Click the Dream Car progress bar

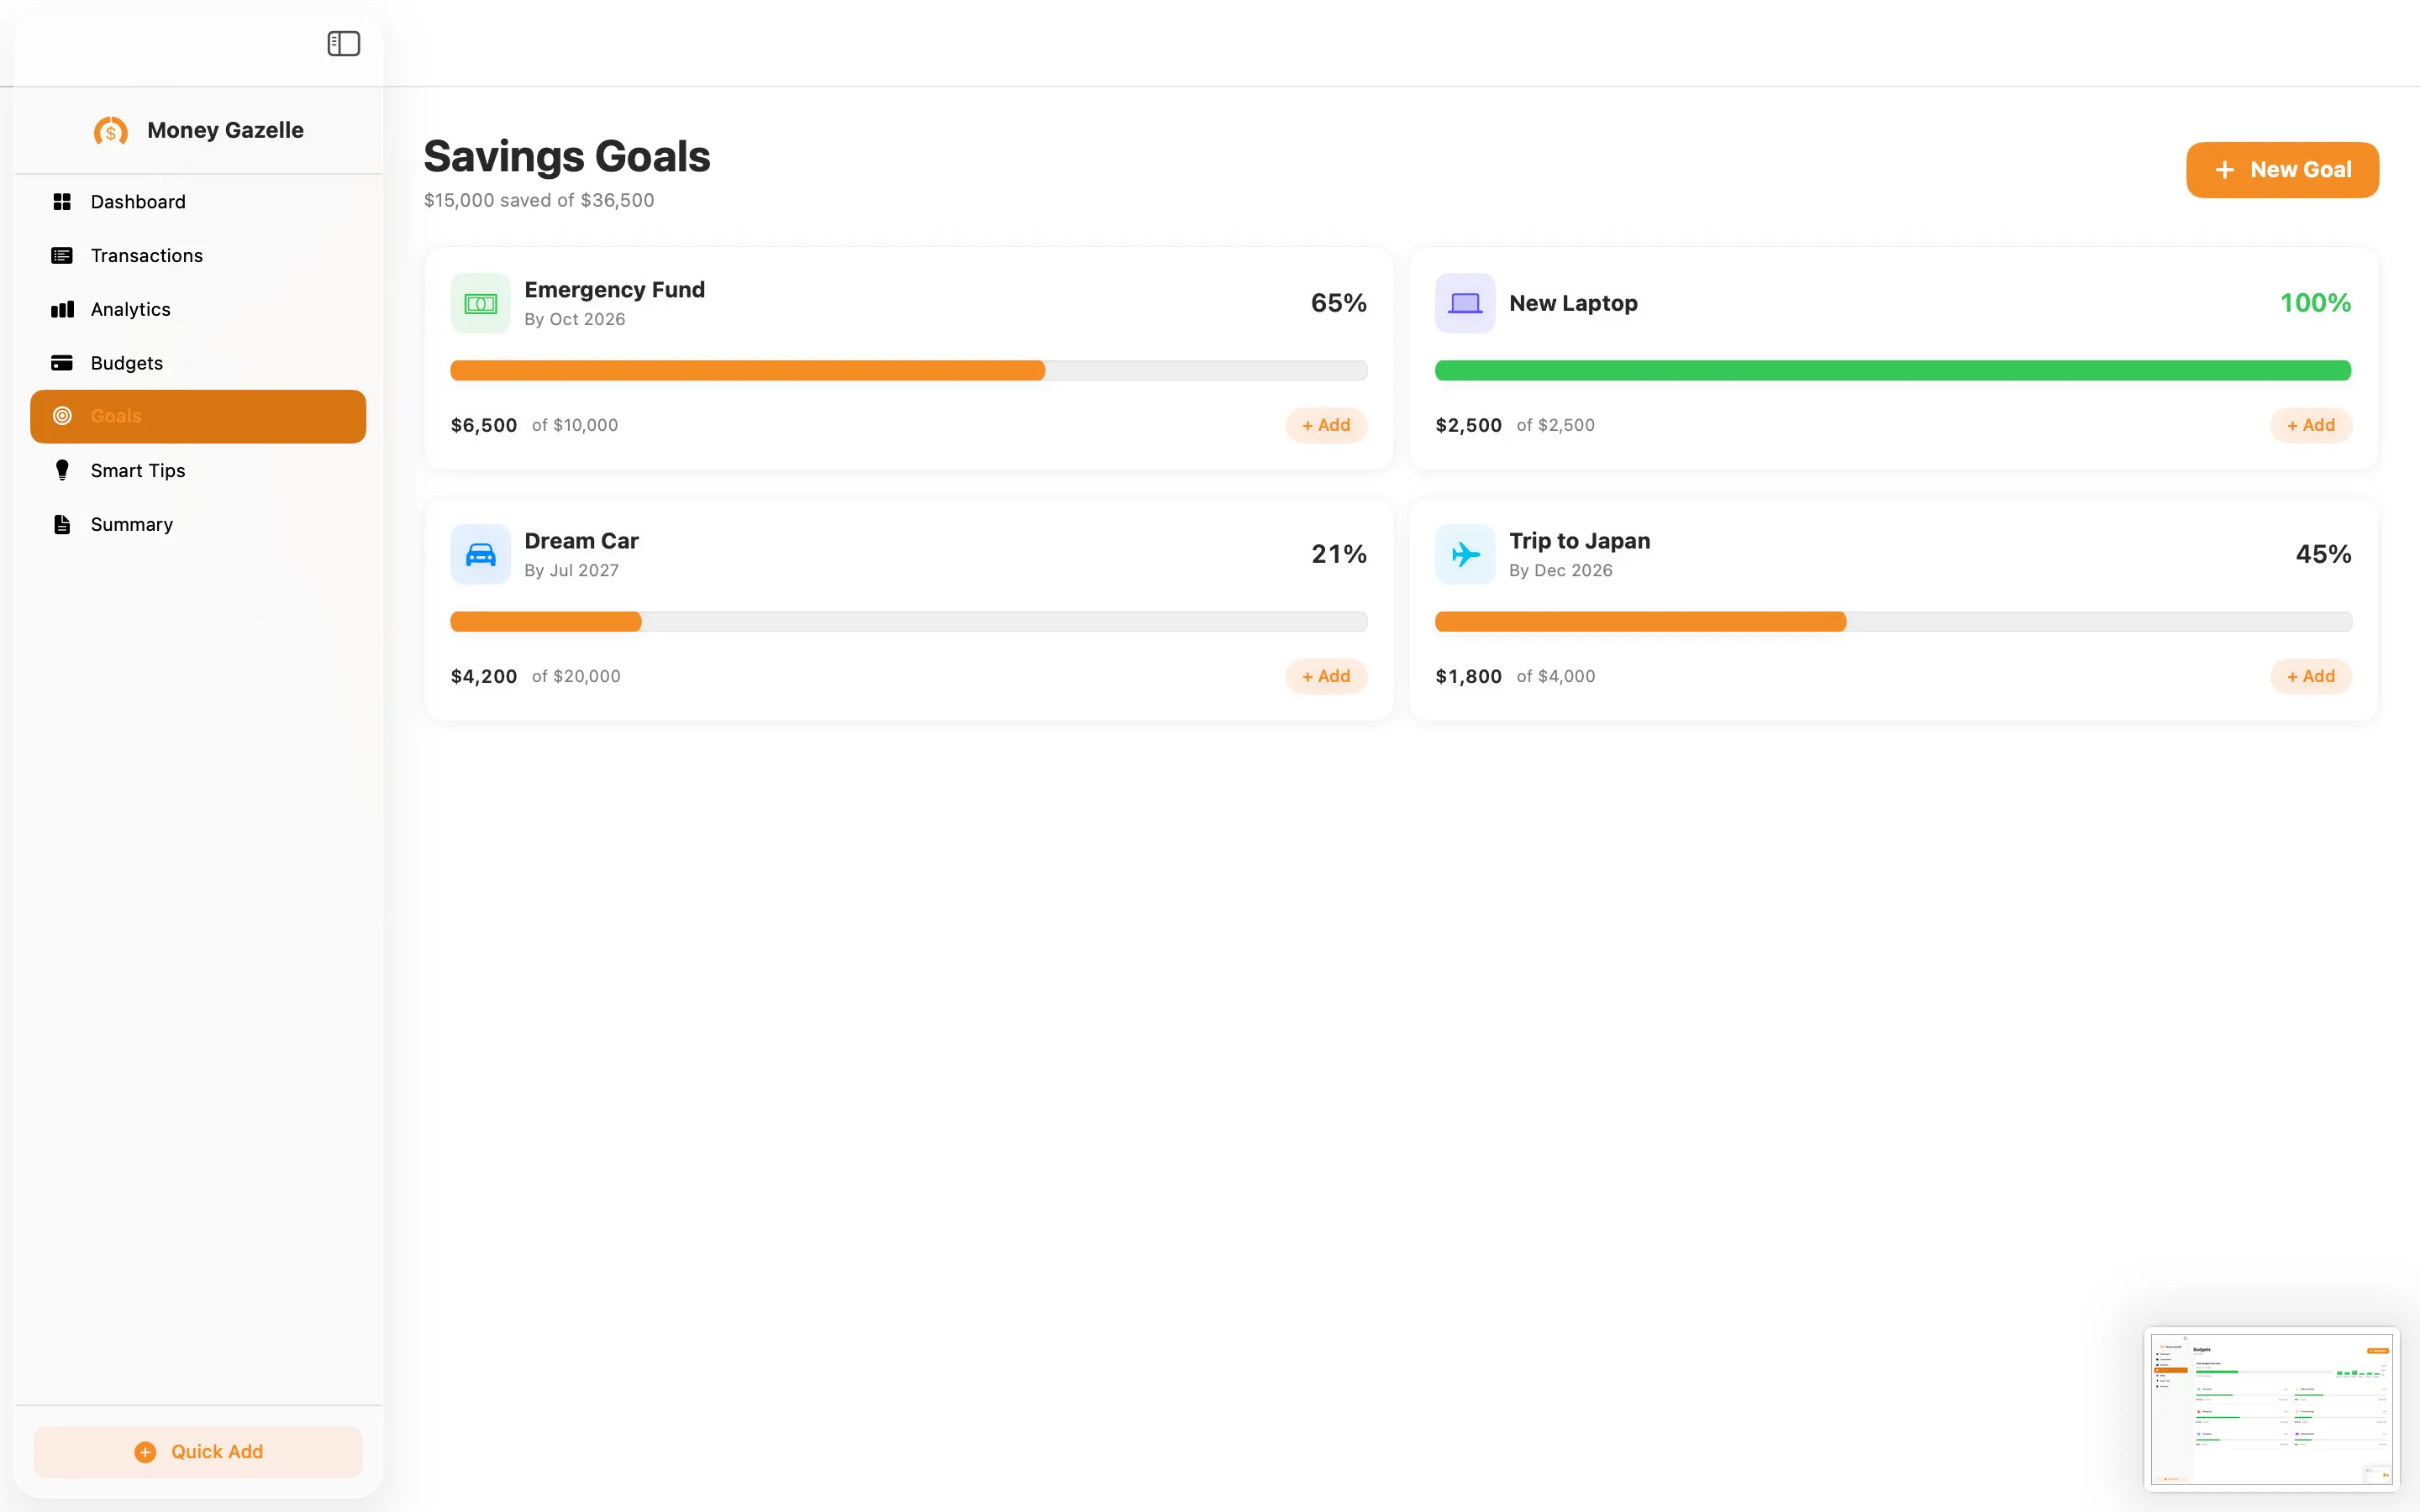click(909, 622)
